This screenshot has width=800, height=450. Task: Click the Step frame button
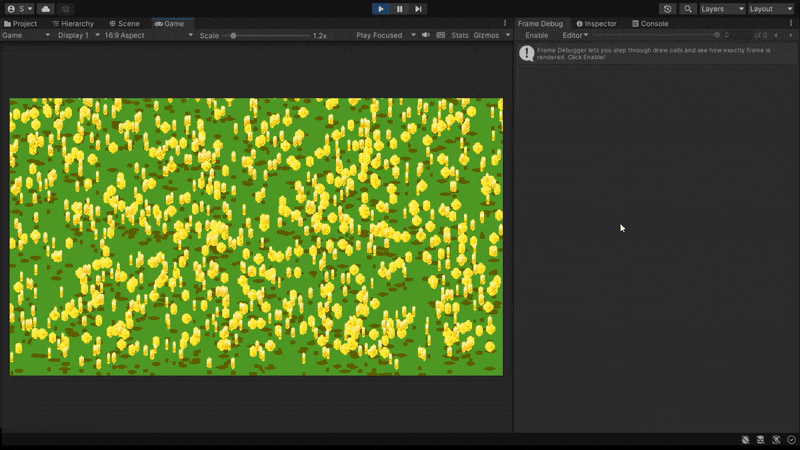click(418, 9)
